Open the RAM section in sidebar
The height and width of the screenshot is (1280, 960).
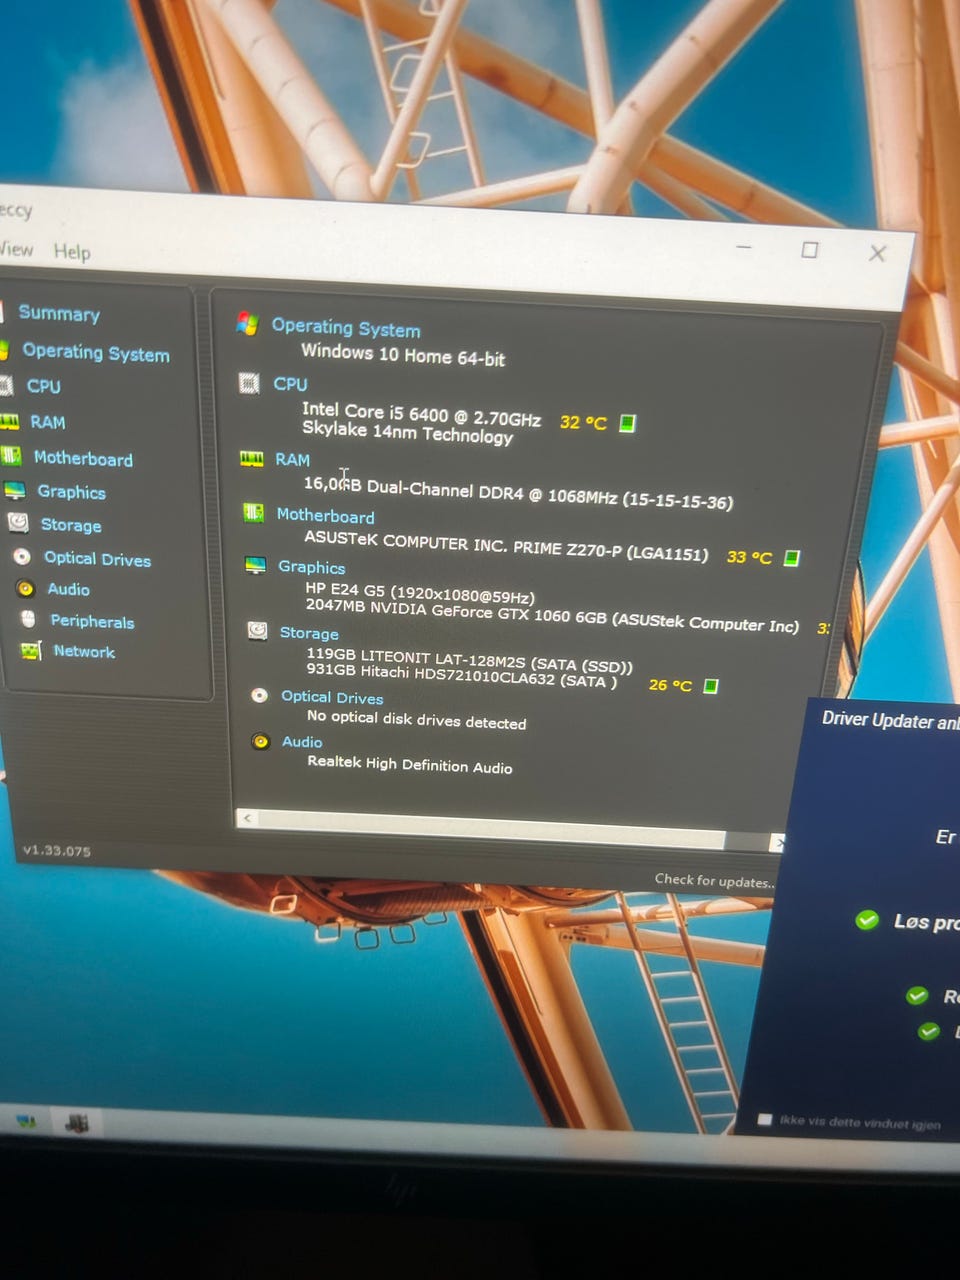pyautogui.click(x=47, y=422)
